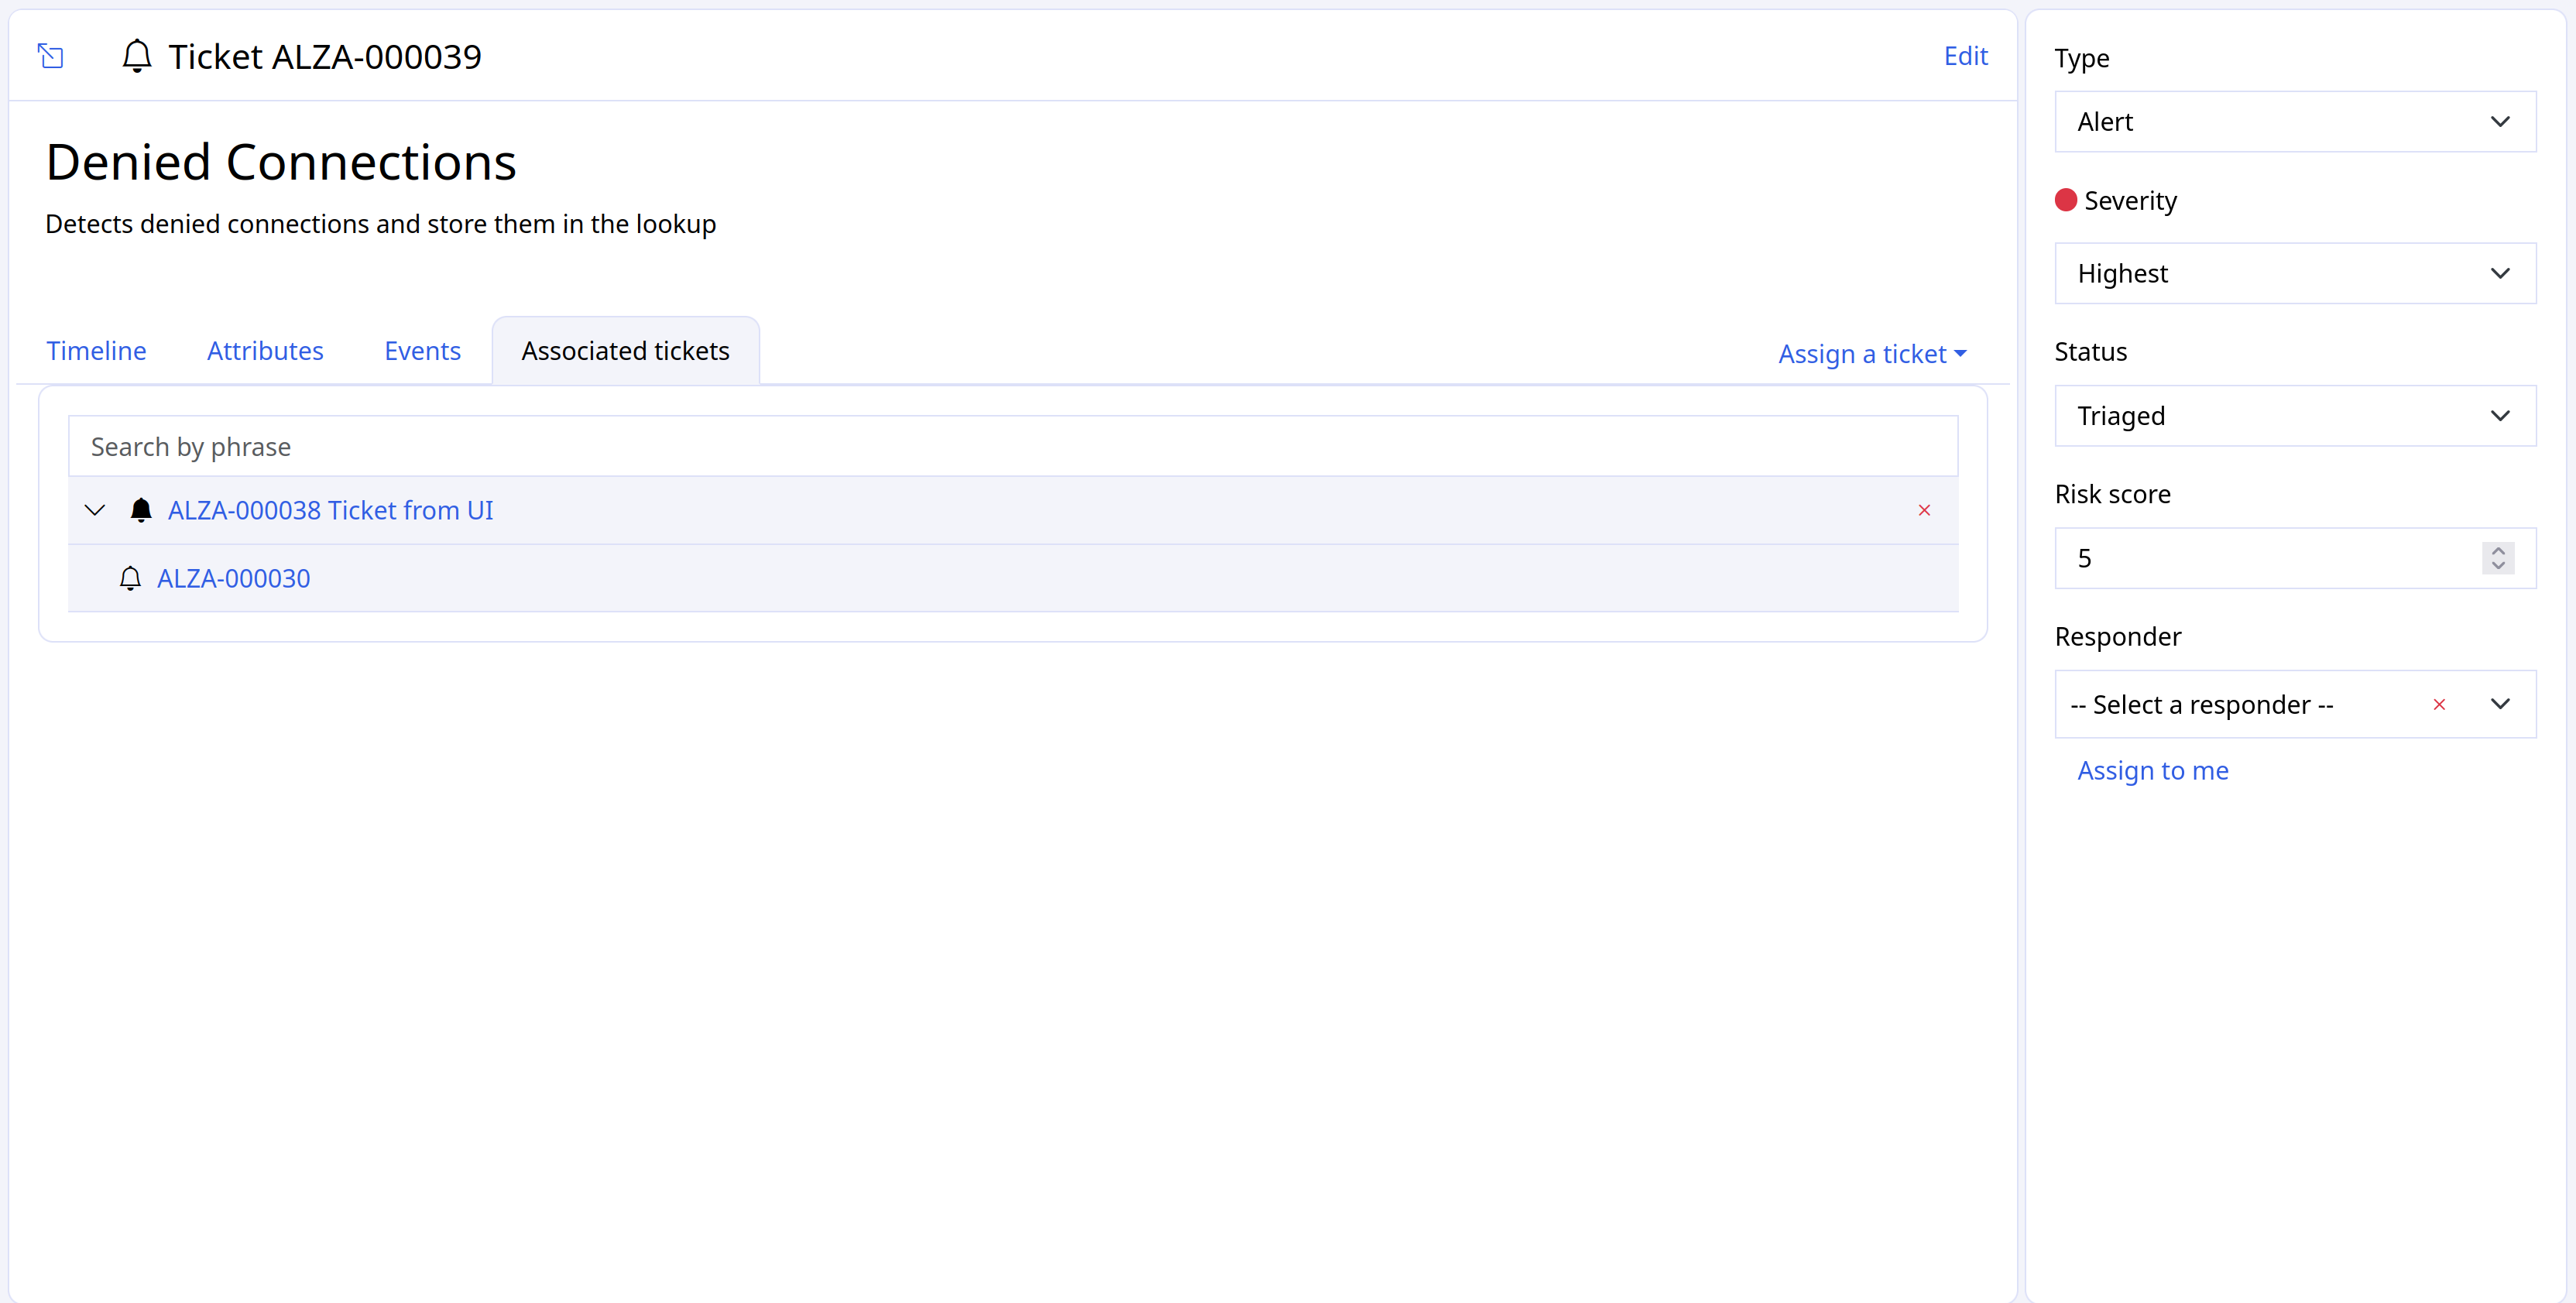The image size is (2576, 1303).
Task: Open the Severity dropdown showing Highest
Action: point(2294,273)
